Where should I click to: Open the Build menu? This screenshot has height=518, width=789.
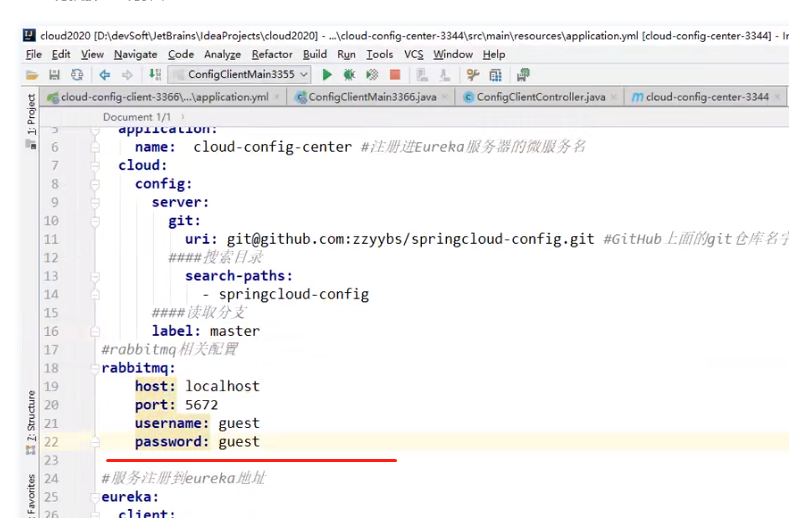pos(315,54)
